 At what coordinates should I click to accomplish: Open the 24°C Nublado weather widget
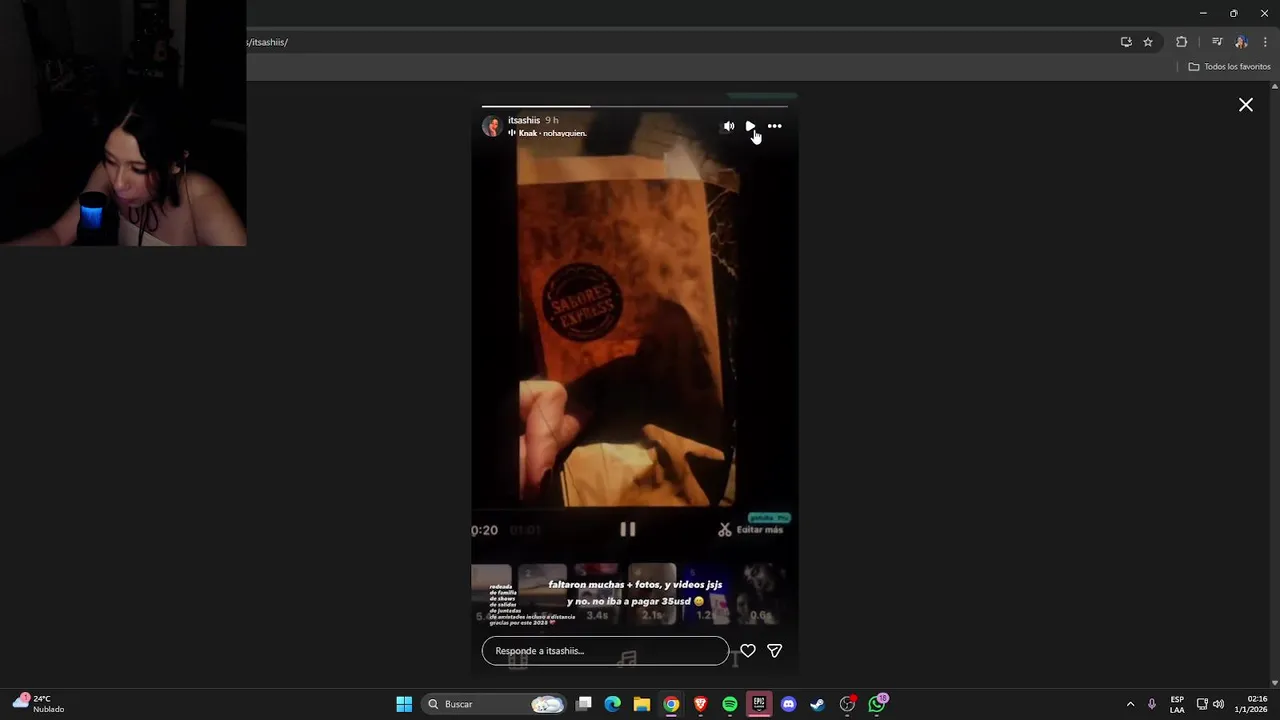[x=38, y=704]
